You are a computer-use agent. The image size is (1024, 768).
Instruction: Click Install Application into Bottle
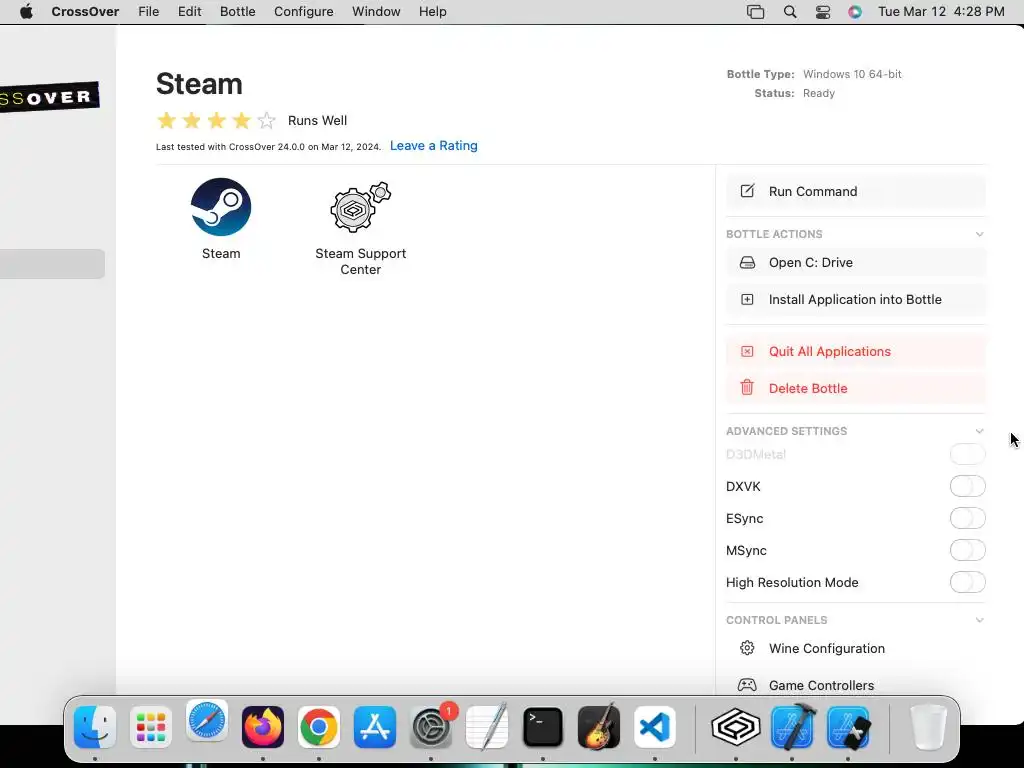point(856,299)
